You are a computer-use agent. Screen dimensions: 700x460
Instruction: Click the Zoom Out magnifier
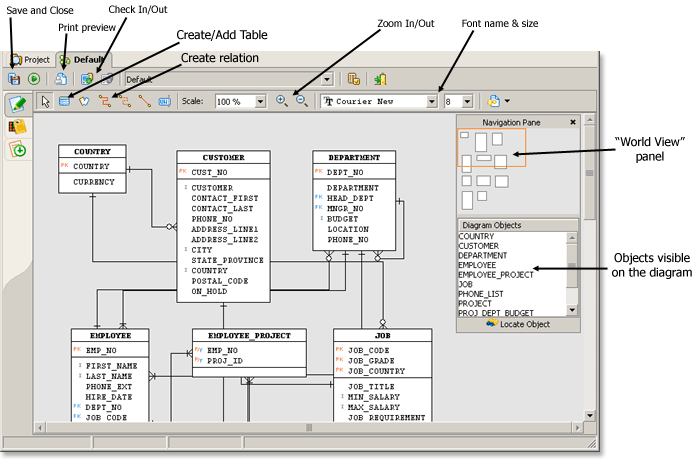click(302, 101)
